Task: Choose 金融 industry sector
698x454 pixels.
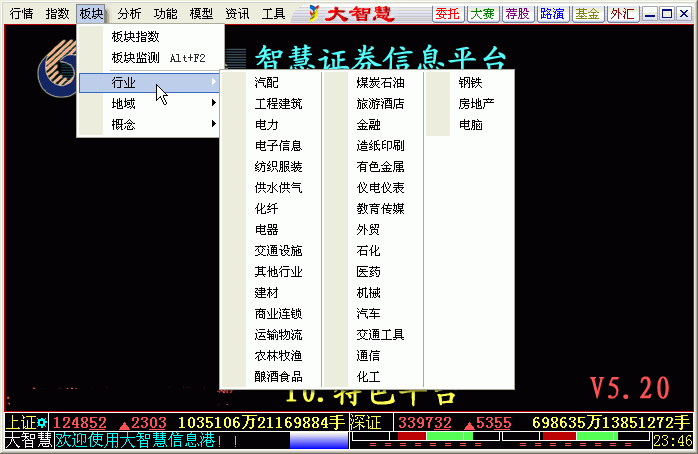Action: [373, 125]
